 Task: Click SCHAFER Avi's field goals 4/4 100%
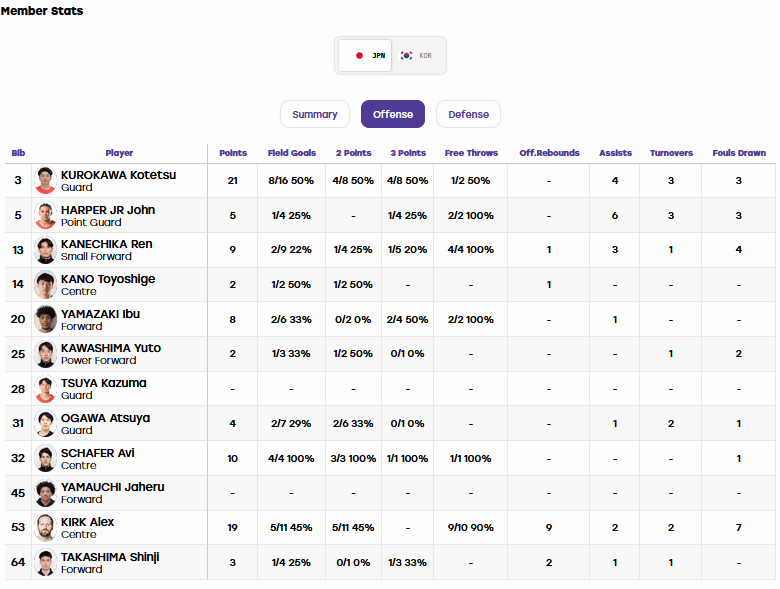click(291, 458)
